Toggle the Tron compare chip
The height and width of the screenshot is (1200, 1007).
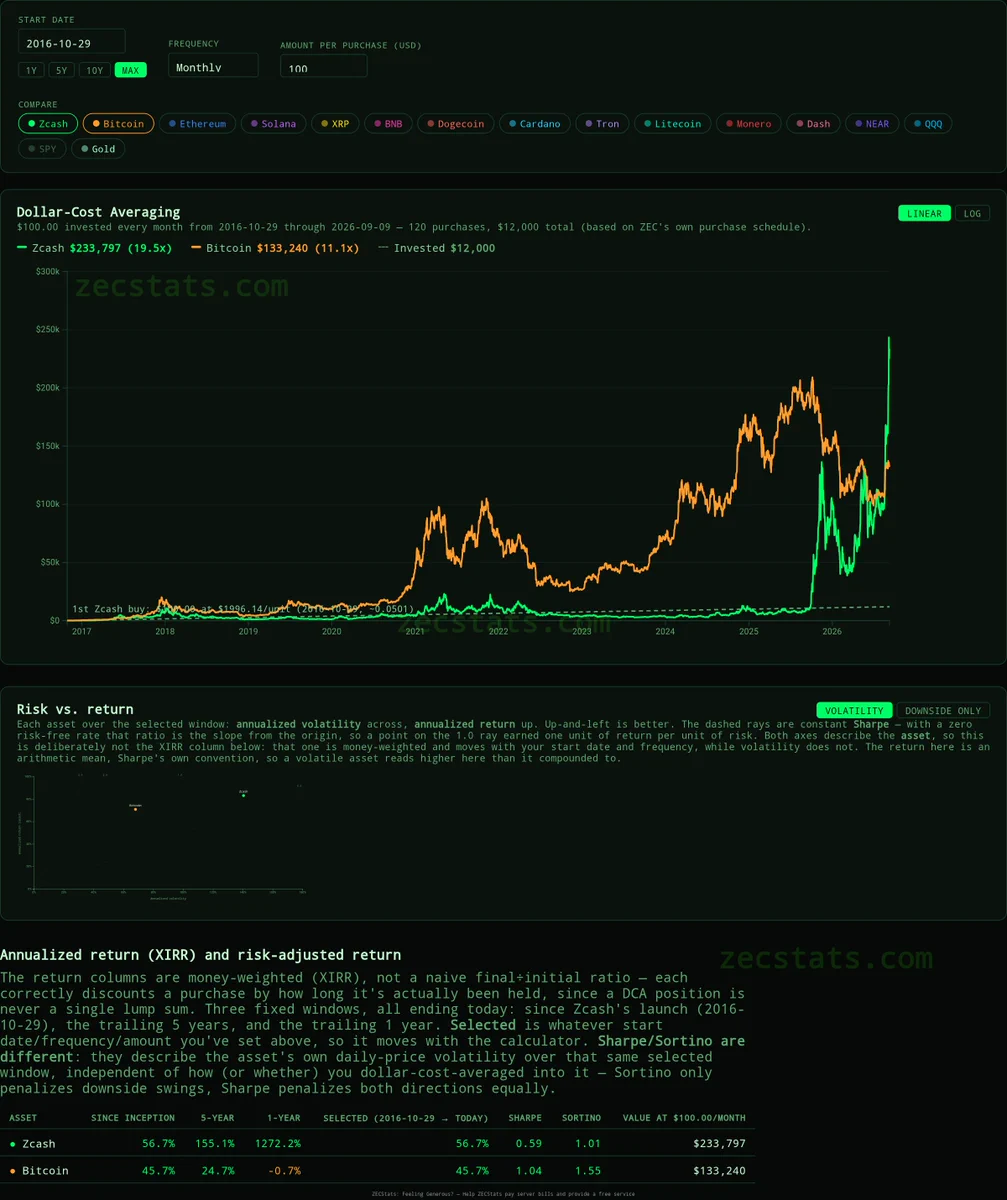tap(602, 124)
